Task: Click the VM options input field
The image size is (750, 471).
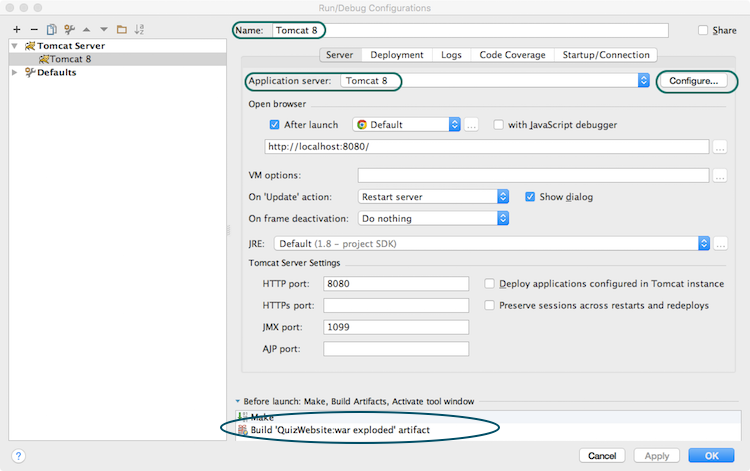Action: click(533, 175)
